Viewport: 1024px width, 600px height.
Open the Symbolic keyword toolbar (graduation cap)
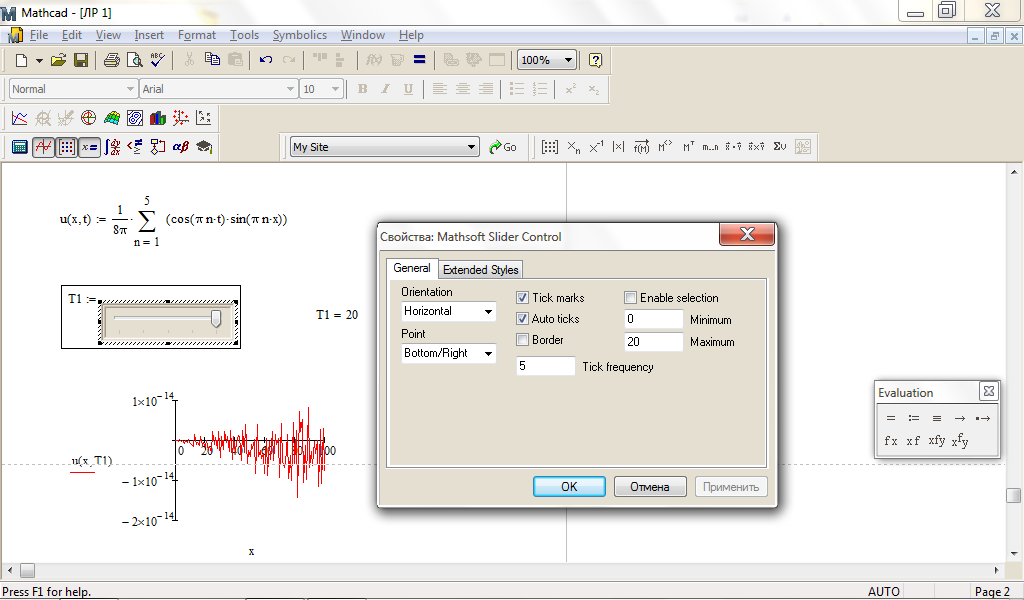tap(204, 147)
